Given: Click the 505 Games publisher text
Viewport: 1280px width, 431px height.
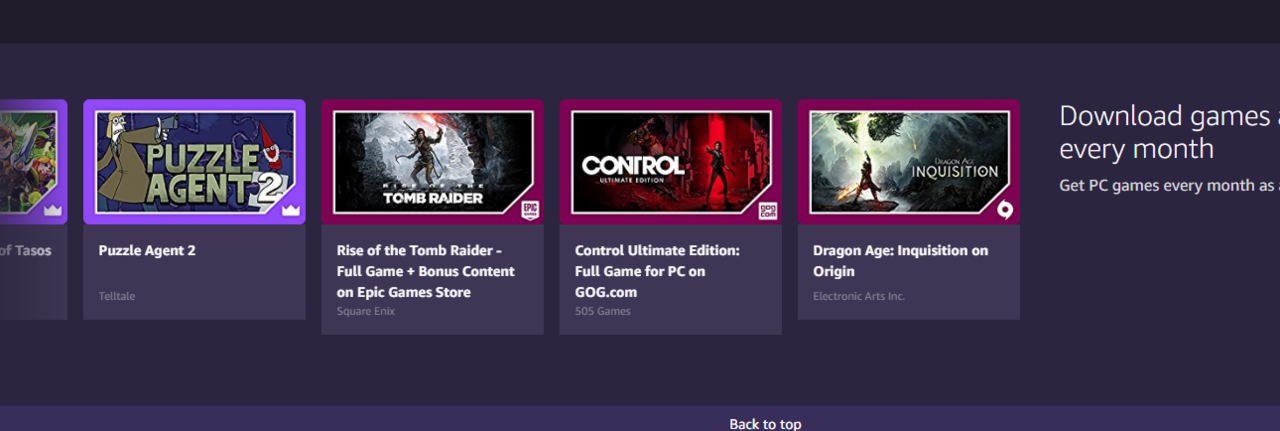Looking at the screenshot, I should click(x=603, y=311).
